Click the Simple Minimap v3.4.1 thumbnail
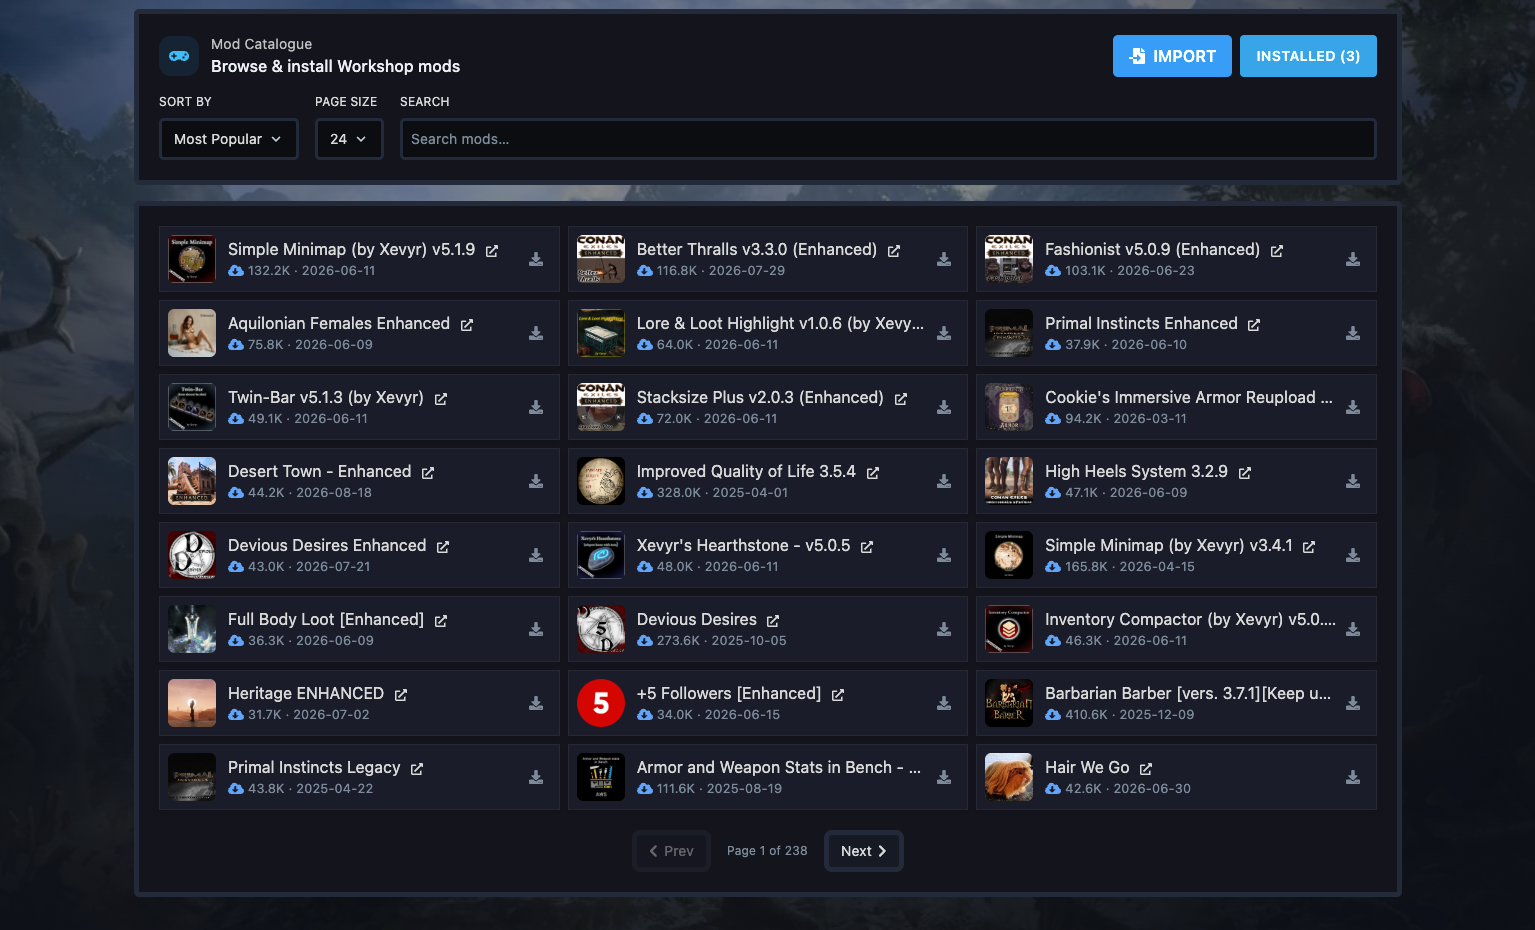The width and height of the screenshot is (1535, 930). 1009,555
